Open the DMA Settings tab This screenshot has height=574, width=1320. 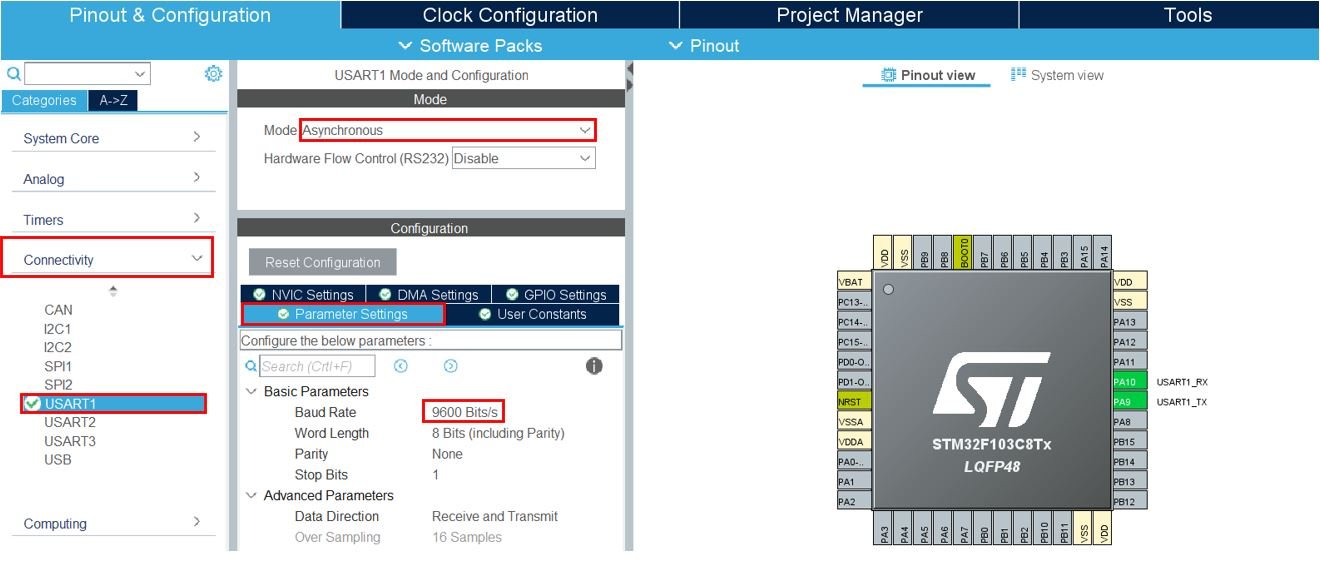tap(429, 294)
